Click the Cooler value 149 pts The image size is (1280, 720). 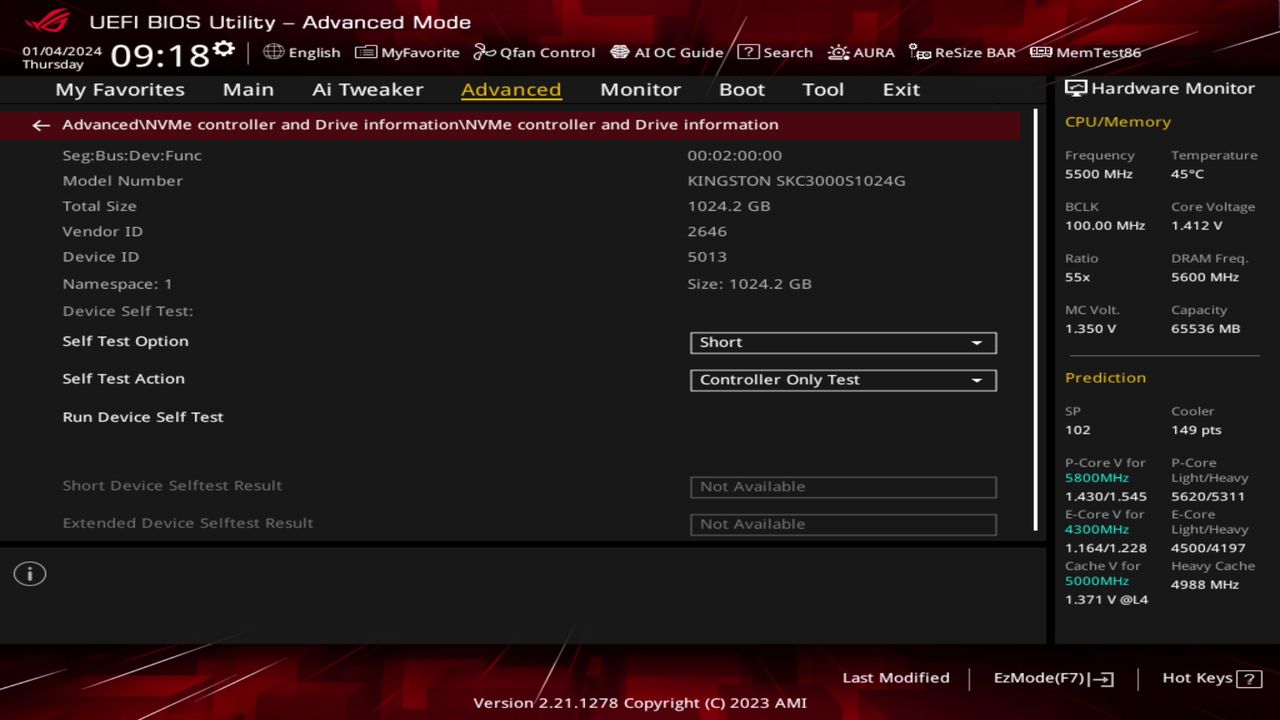click(x=1196, y=430)
